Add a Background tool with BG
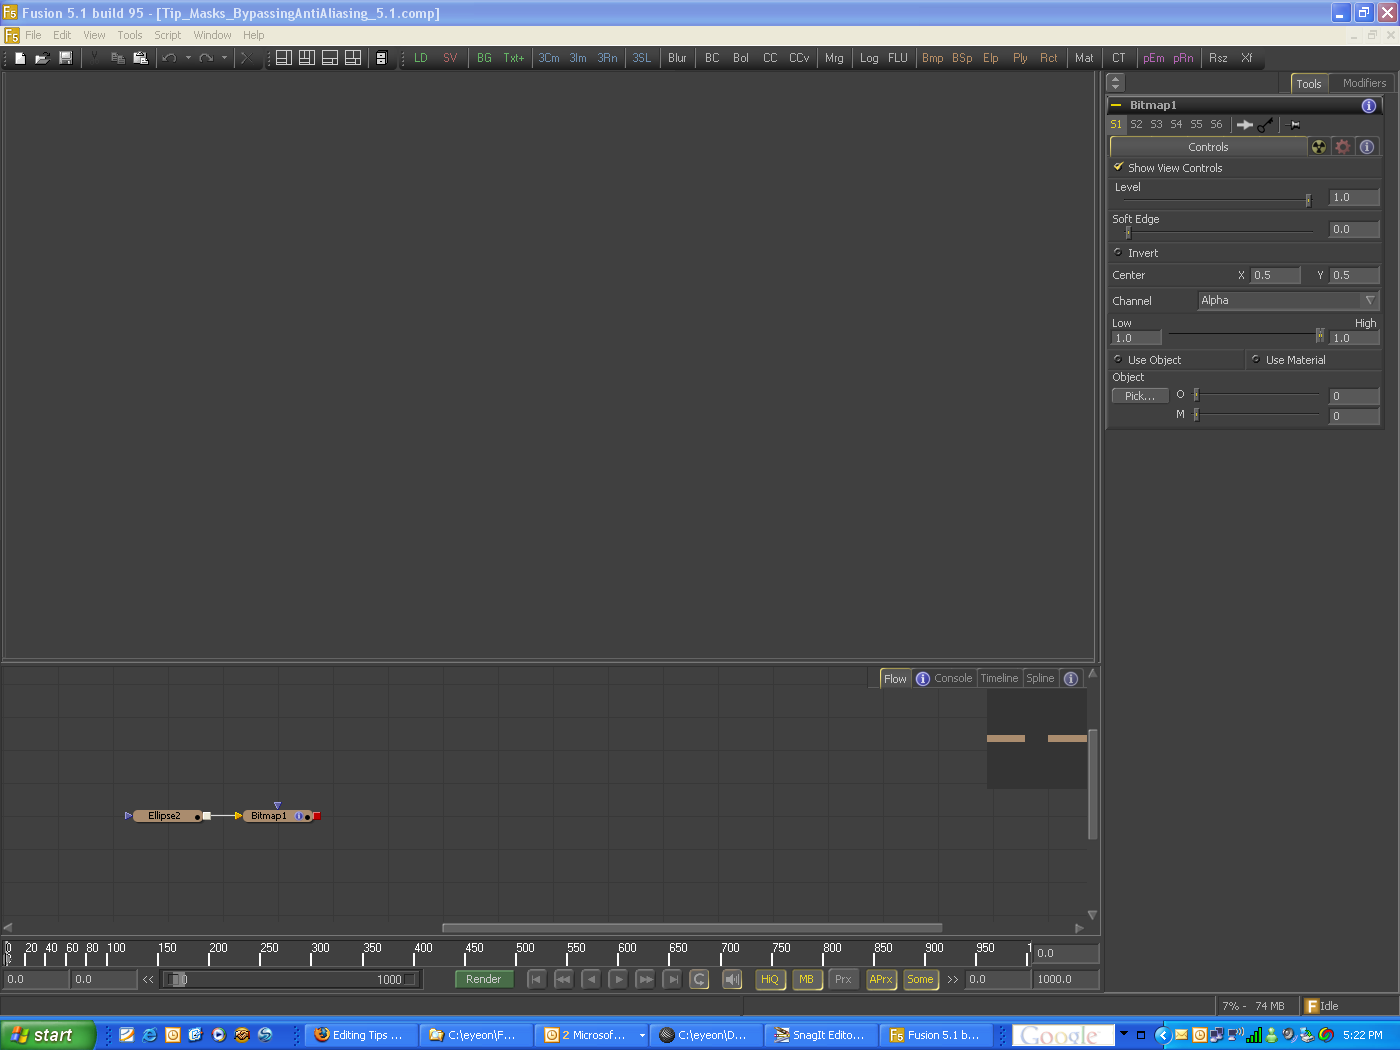Screen dimensions: 1400x1050 click(484, 58)
